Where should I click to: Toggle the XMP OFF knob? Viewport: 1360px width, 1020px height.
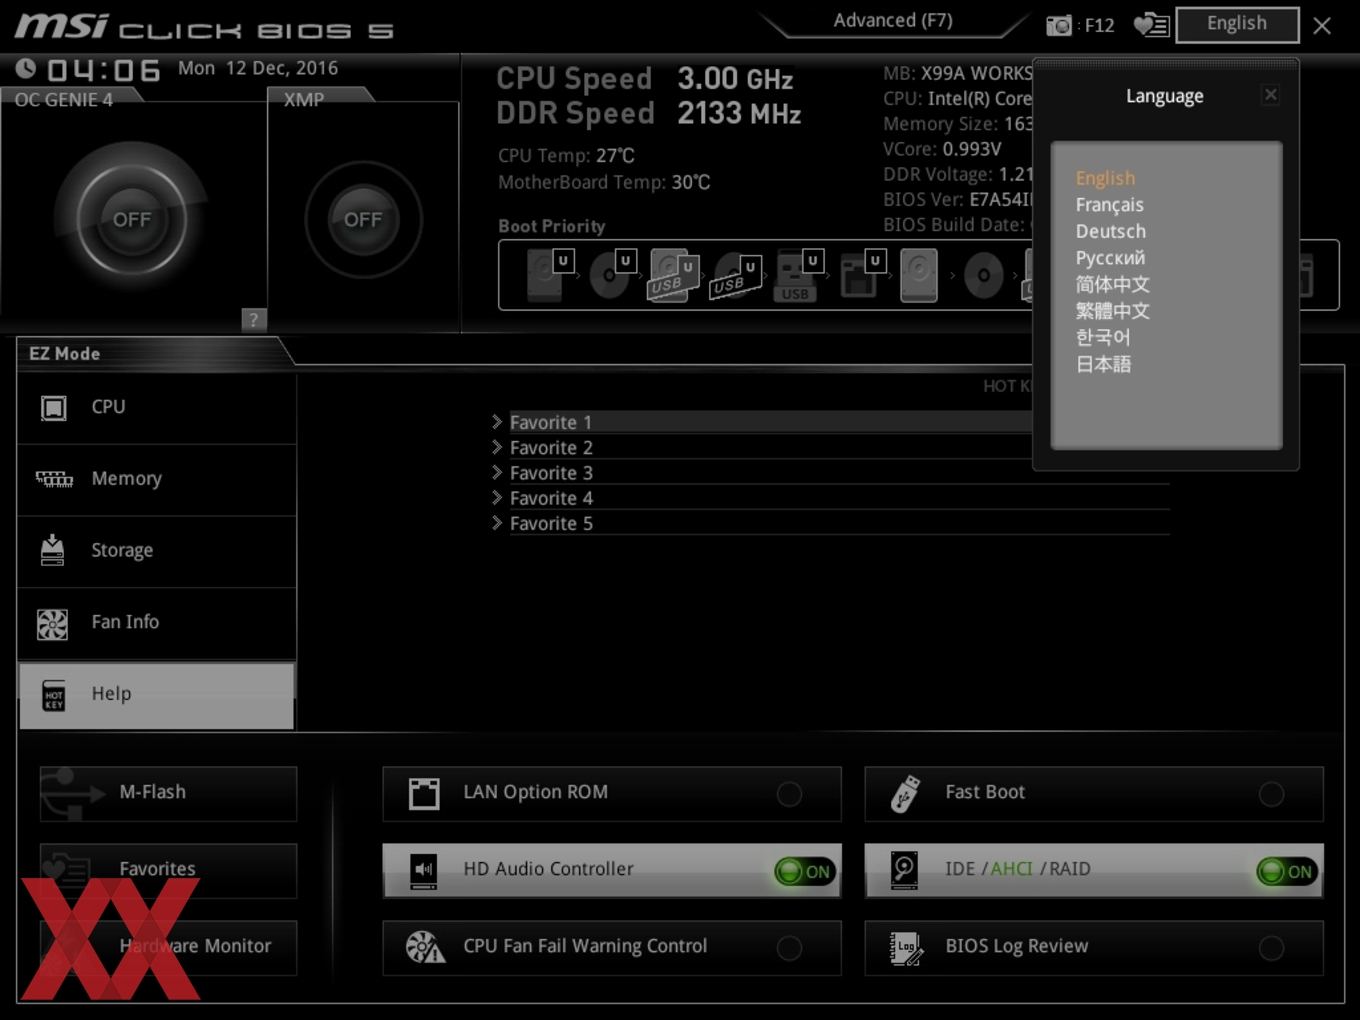(363, 220)
